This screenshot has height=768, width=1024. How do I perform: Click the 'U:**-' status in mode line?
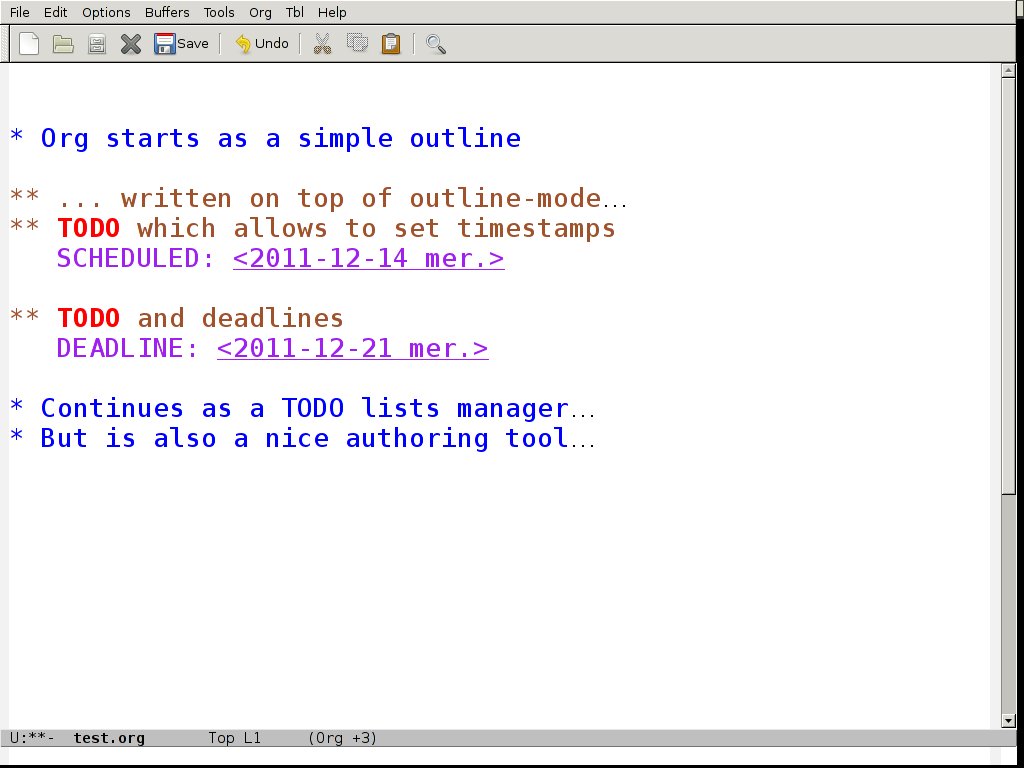[32, 738]
